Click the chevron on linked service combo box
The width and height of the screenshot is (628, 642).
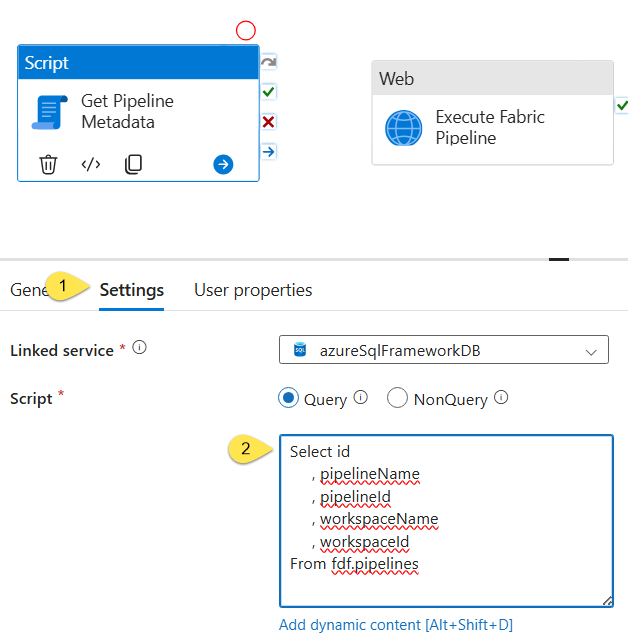(x=591, y=352)
